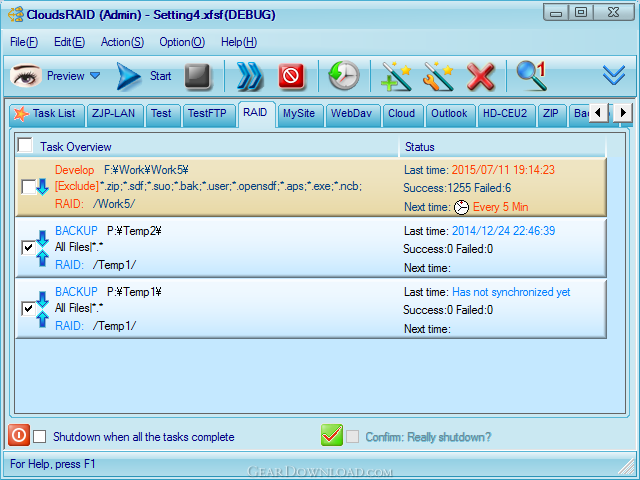Switch to the MySite tab
This screenshot has width=640, height=480.
[299, 115]
